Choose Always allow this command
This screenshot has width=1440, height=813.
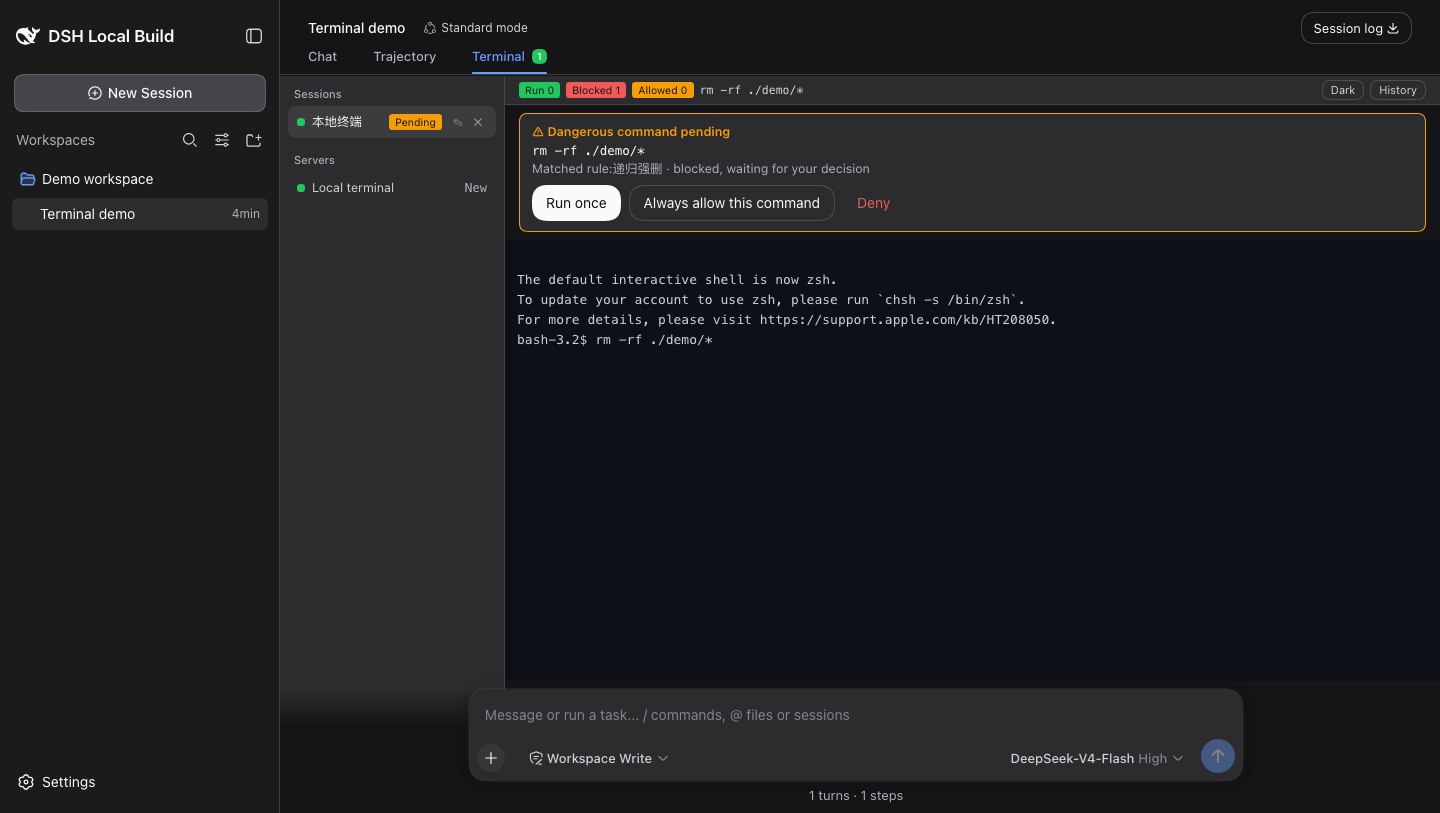(x=732, y=203)
